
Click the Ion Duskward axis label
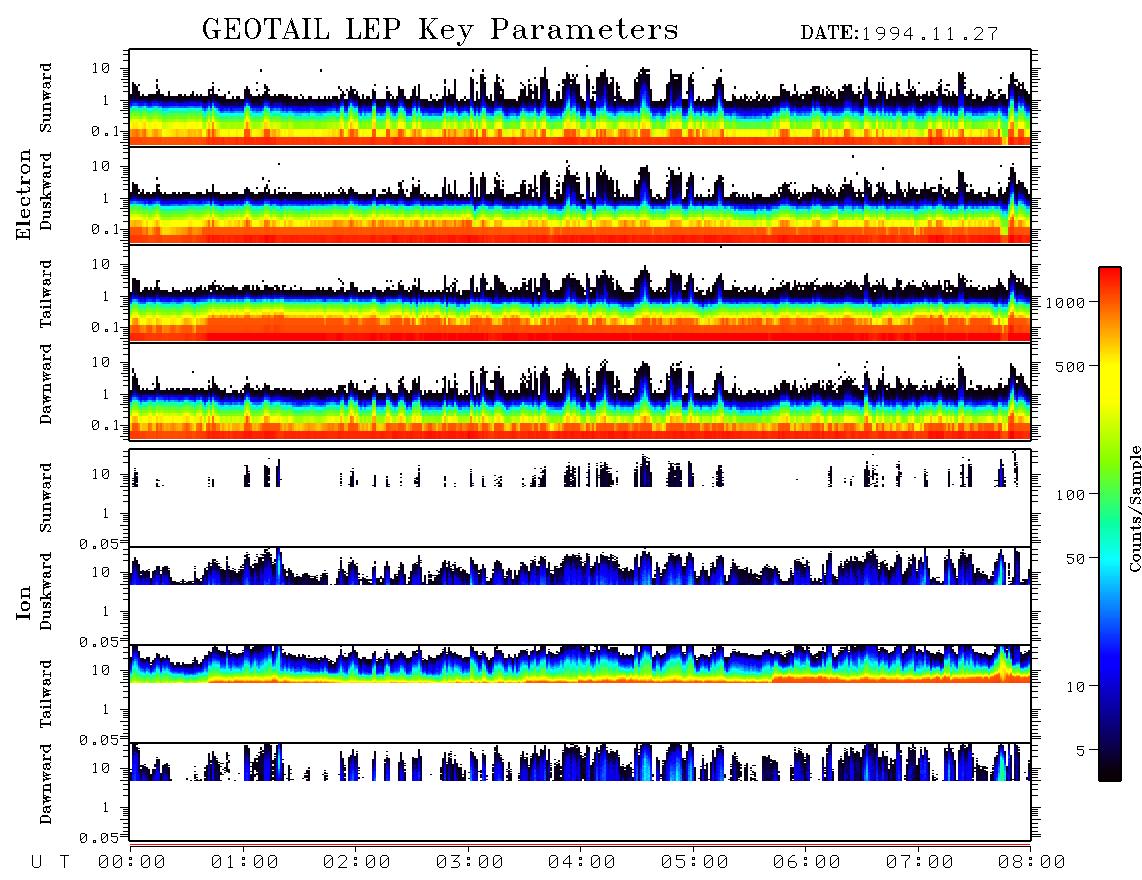tap(46, 592)
